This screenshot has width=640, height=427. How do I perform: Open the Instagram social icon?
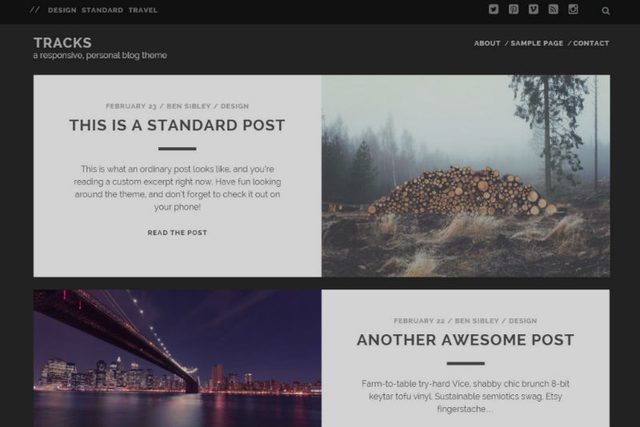tap(573, 9)
